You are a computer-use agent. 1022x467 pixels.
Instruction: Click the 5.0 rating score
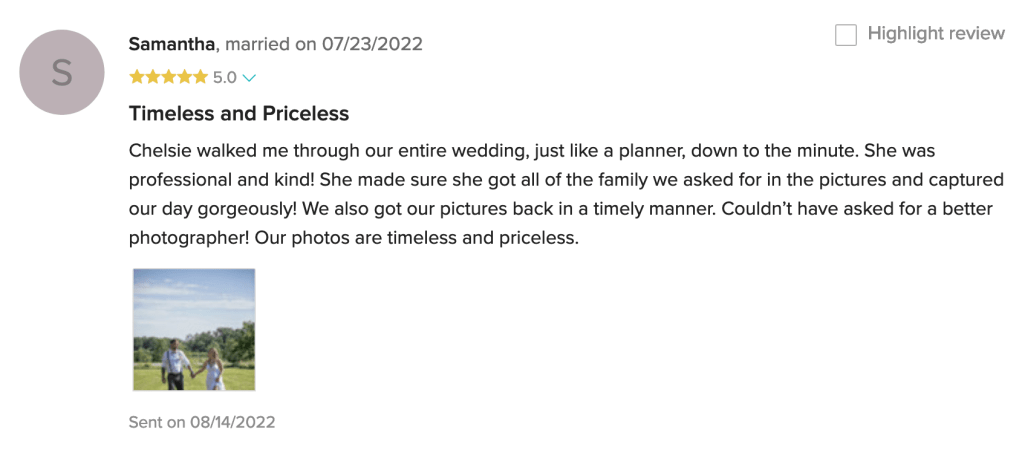tap(224, 77)
